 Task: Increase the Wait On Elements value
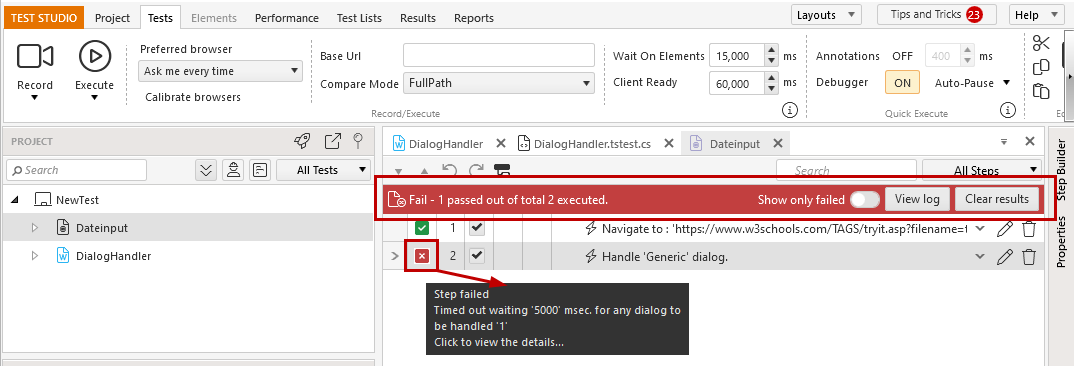[x=772, y=51]
